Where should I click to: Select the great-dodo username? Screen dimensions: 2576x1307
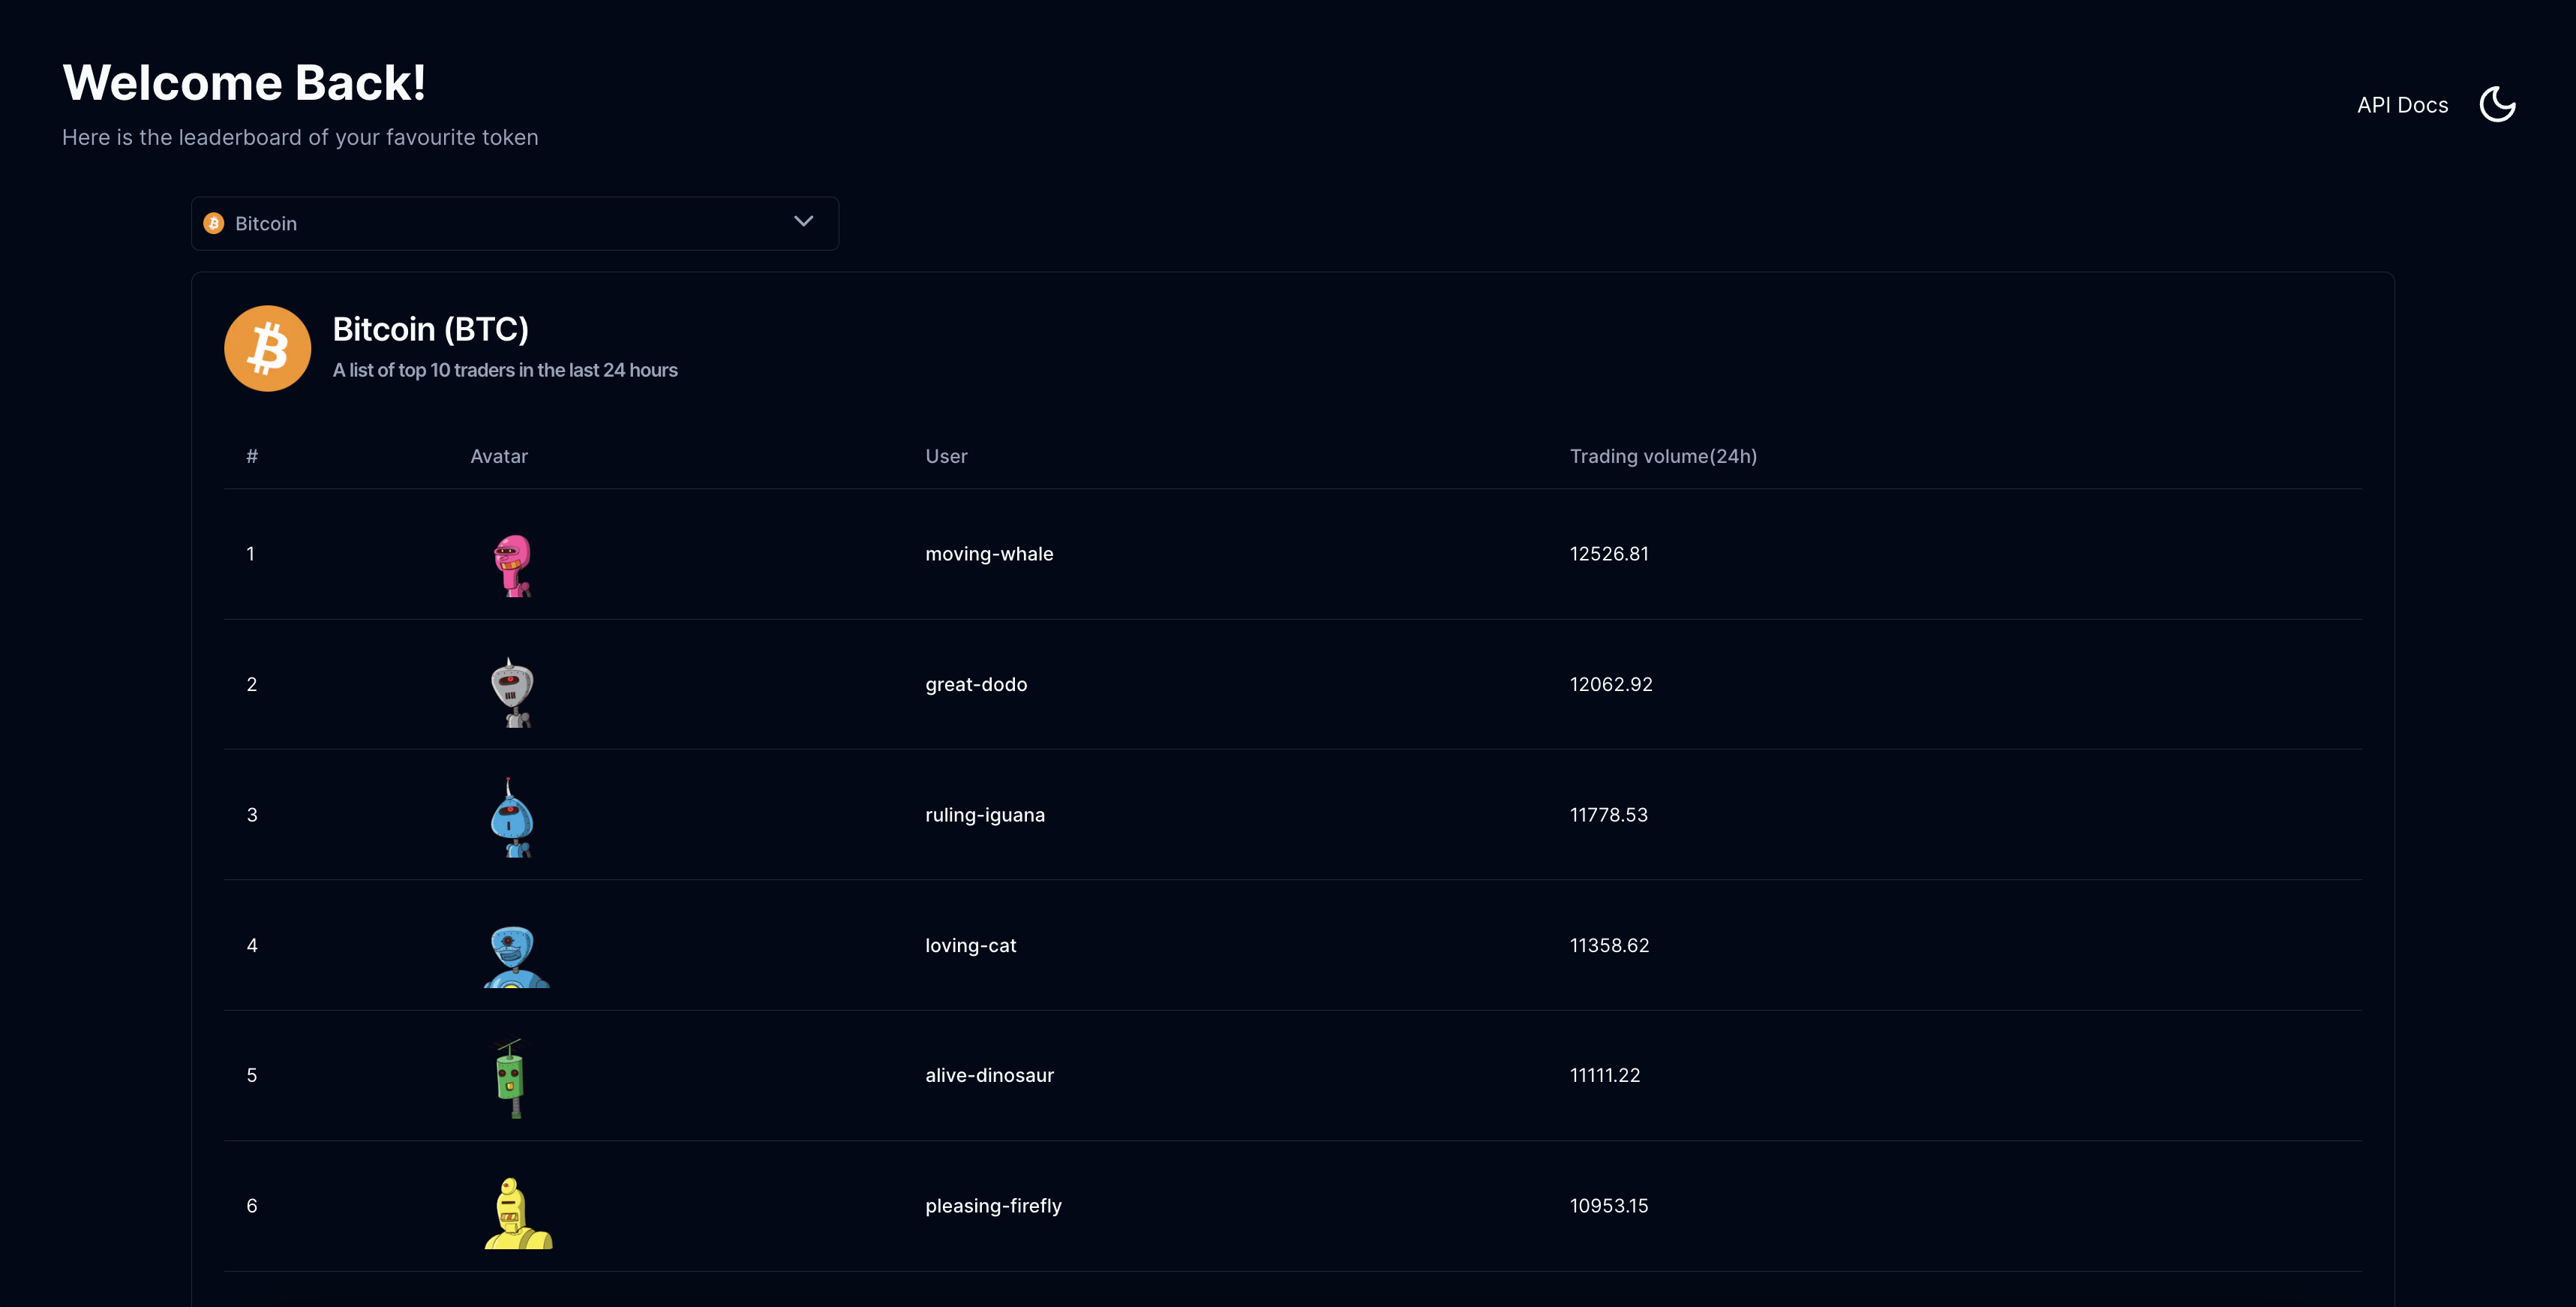975,684
